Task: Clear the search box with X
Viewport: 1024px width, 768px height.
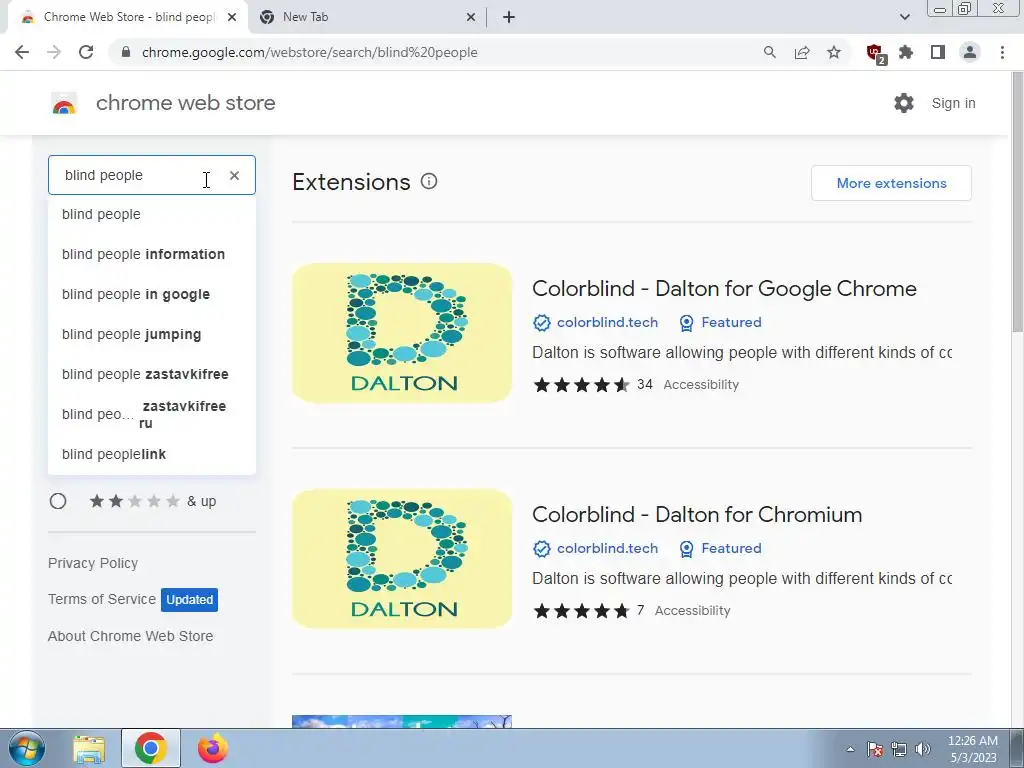Action: point(234,175)
